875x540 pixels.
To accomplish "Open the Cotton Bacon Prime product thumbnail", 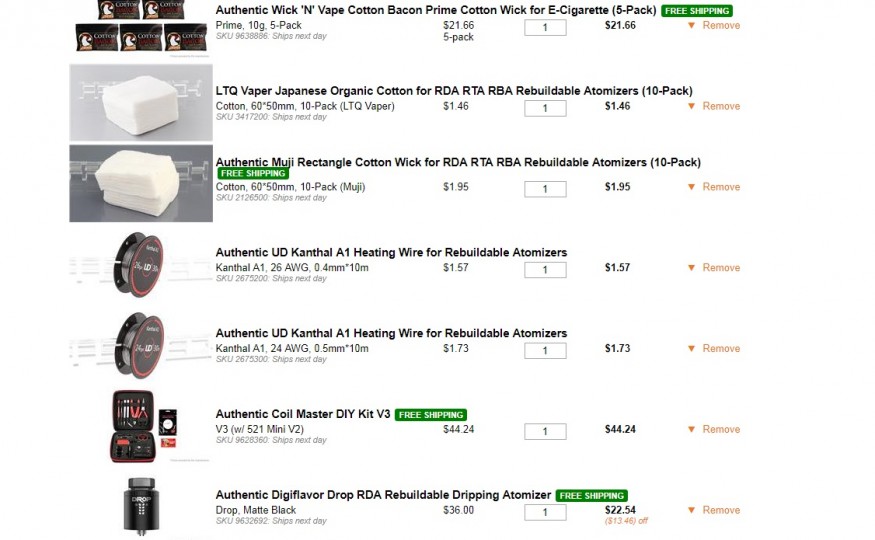I will [x=141, y=27].
